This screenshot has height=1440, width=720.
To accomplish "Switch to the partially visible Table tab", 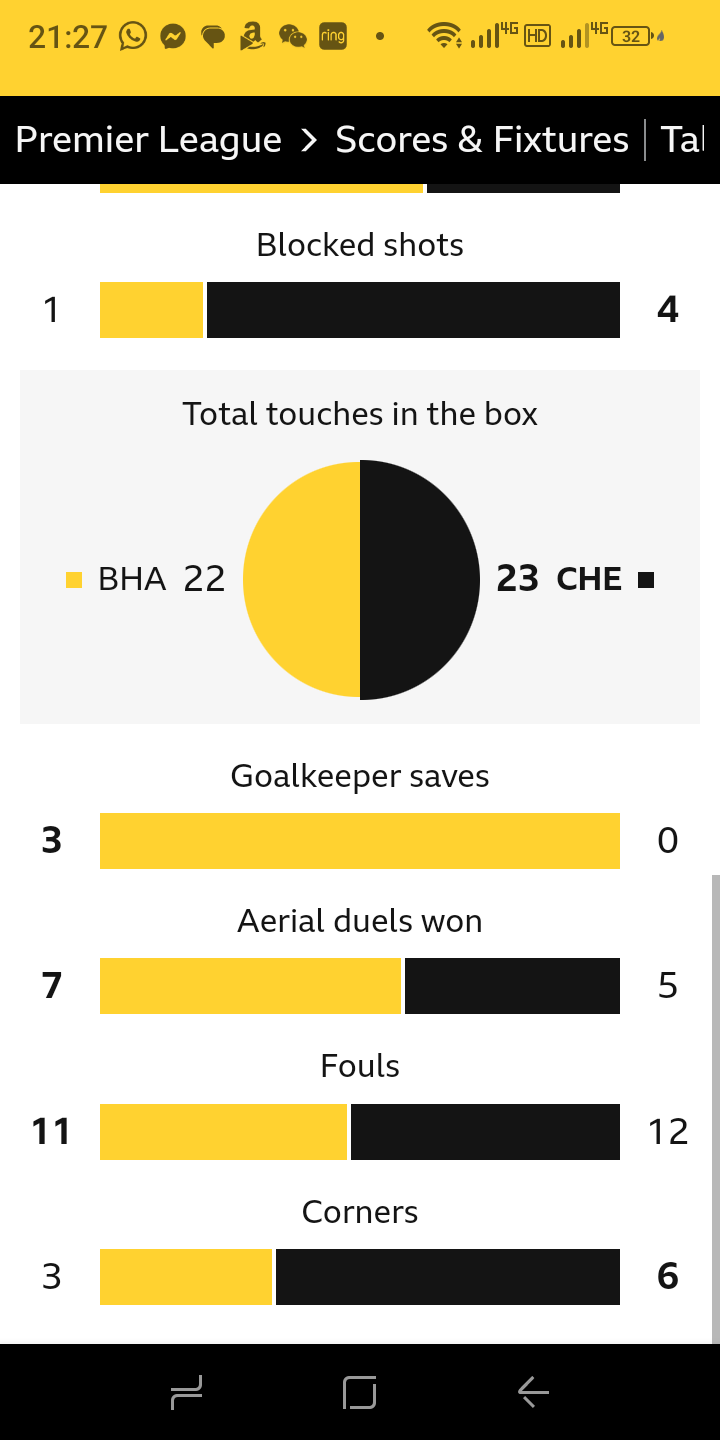I will 683,140.
